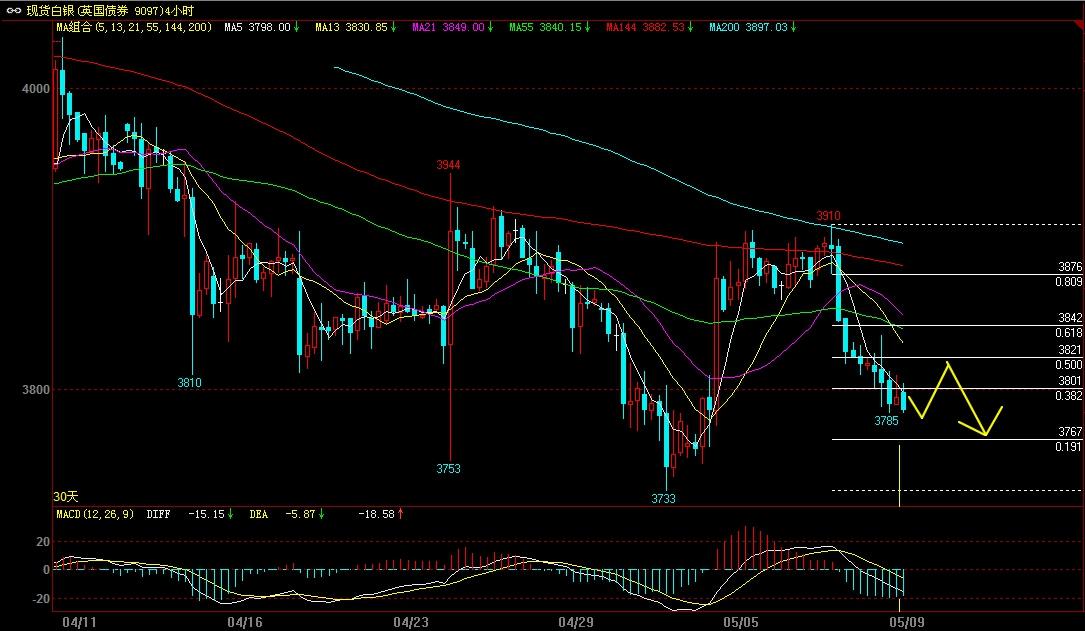1085x631 pixels.
Task: Click the down arrow beside MA200 value
Action: (793, 28)
